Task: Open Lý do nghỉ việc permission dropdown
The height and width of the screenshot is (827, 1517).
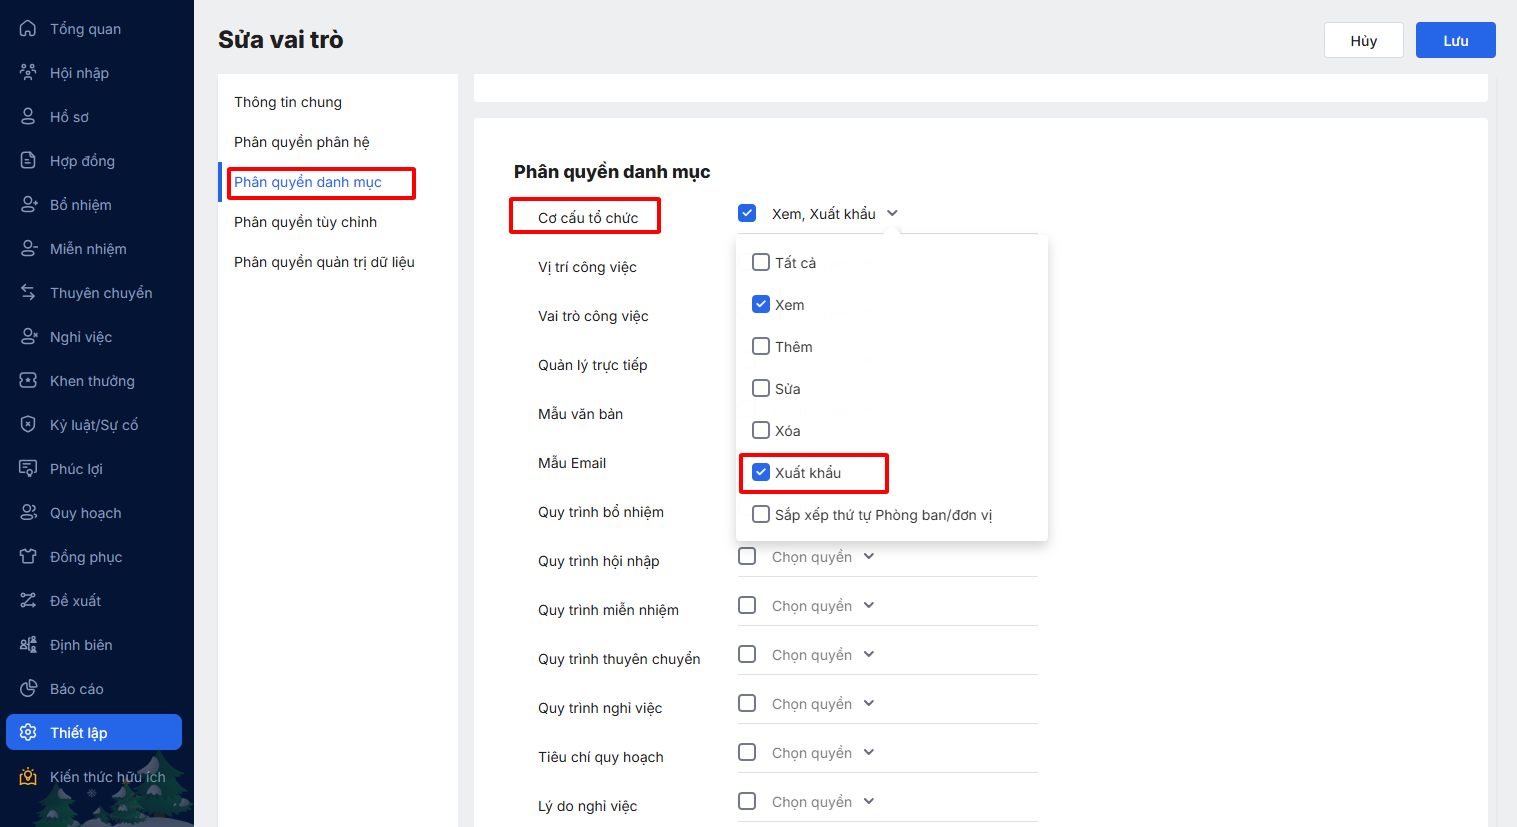Action: (868, 802)
